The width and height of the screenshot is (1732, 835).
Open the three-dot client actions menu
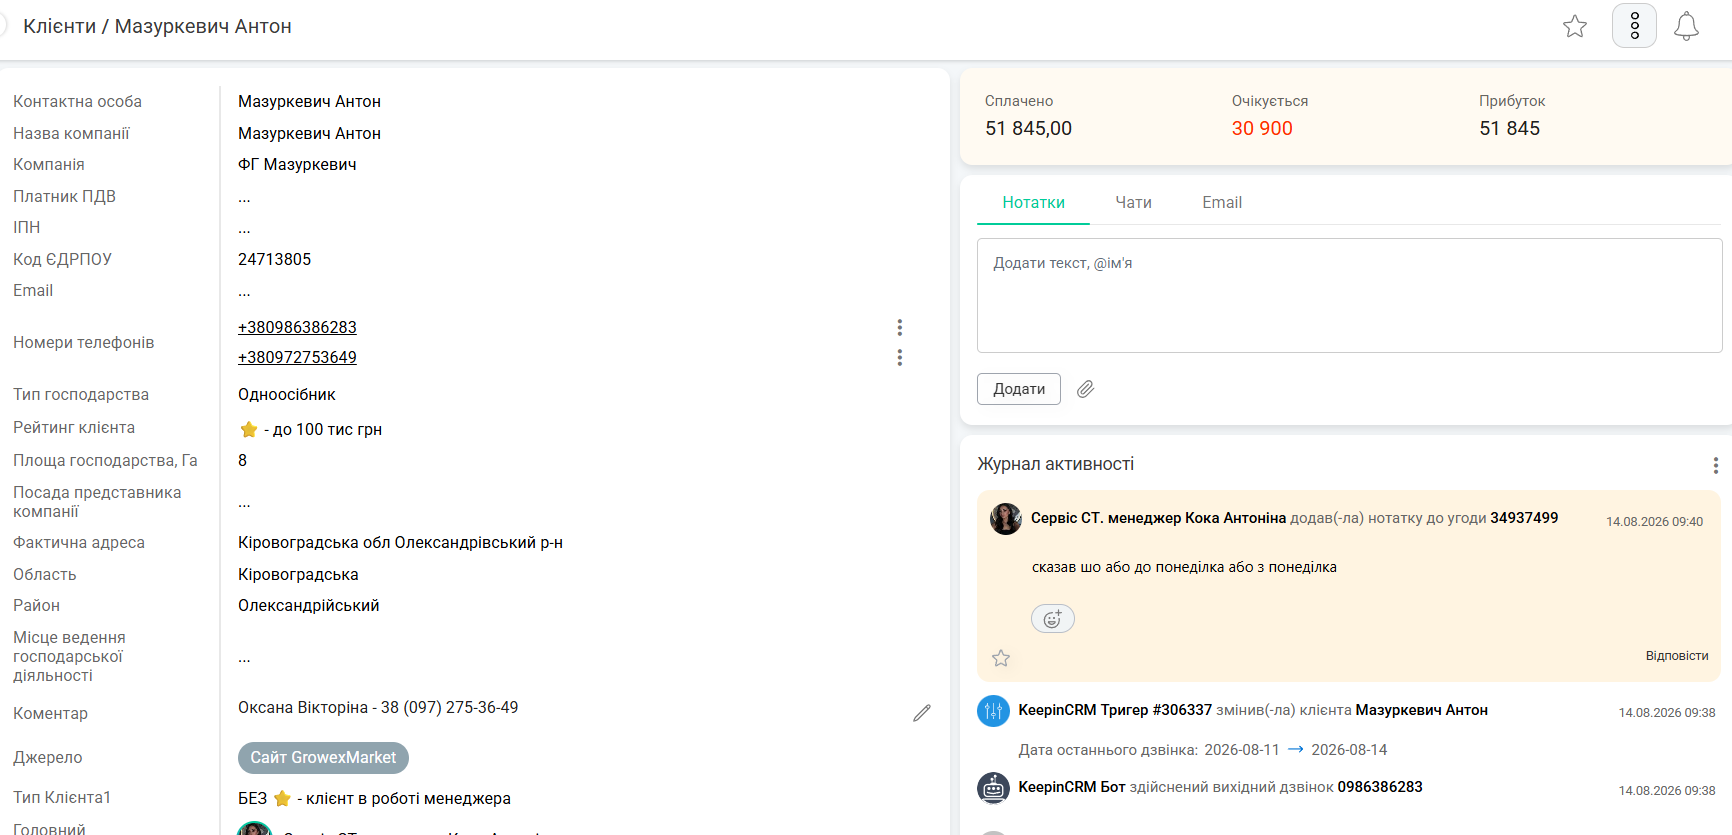point(1634,26)
